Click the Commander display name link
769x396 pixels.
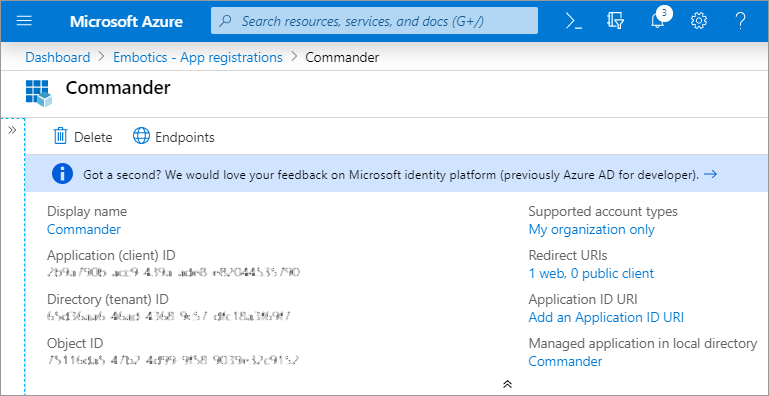[x=84, y=229]
